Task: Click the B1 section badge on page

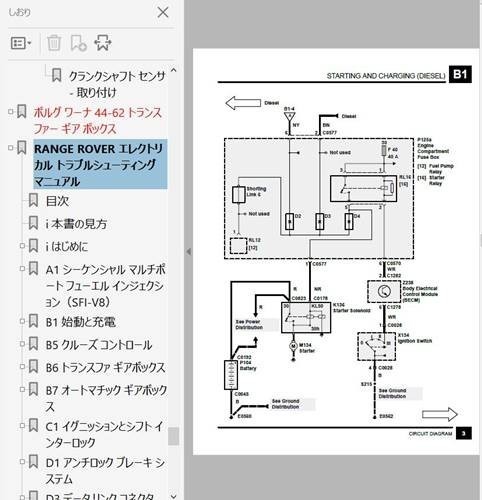Action: 460,74
